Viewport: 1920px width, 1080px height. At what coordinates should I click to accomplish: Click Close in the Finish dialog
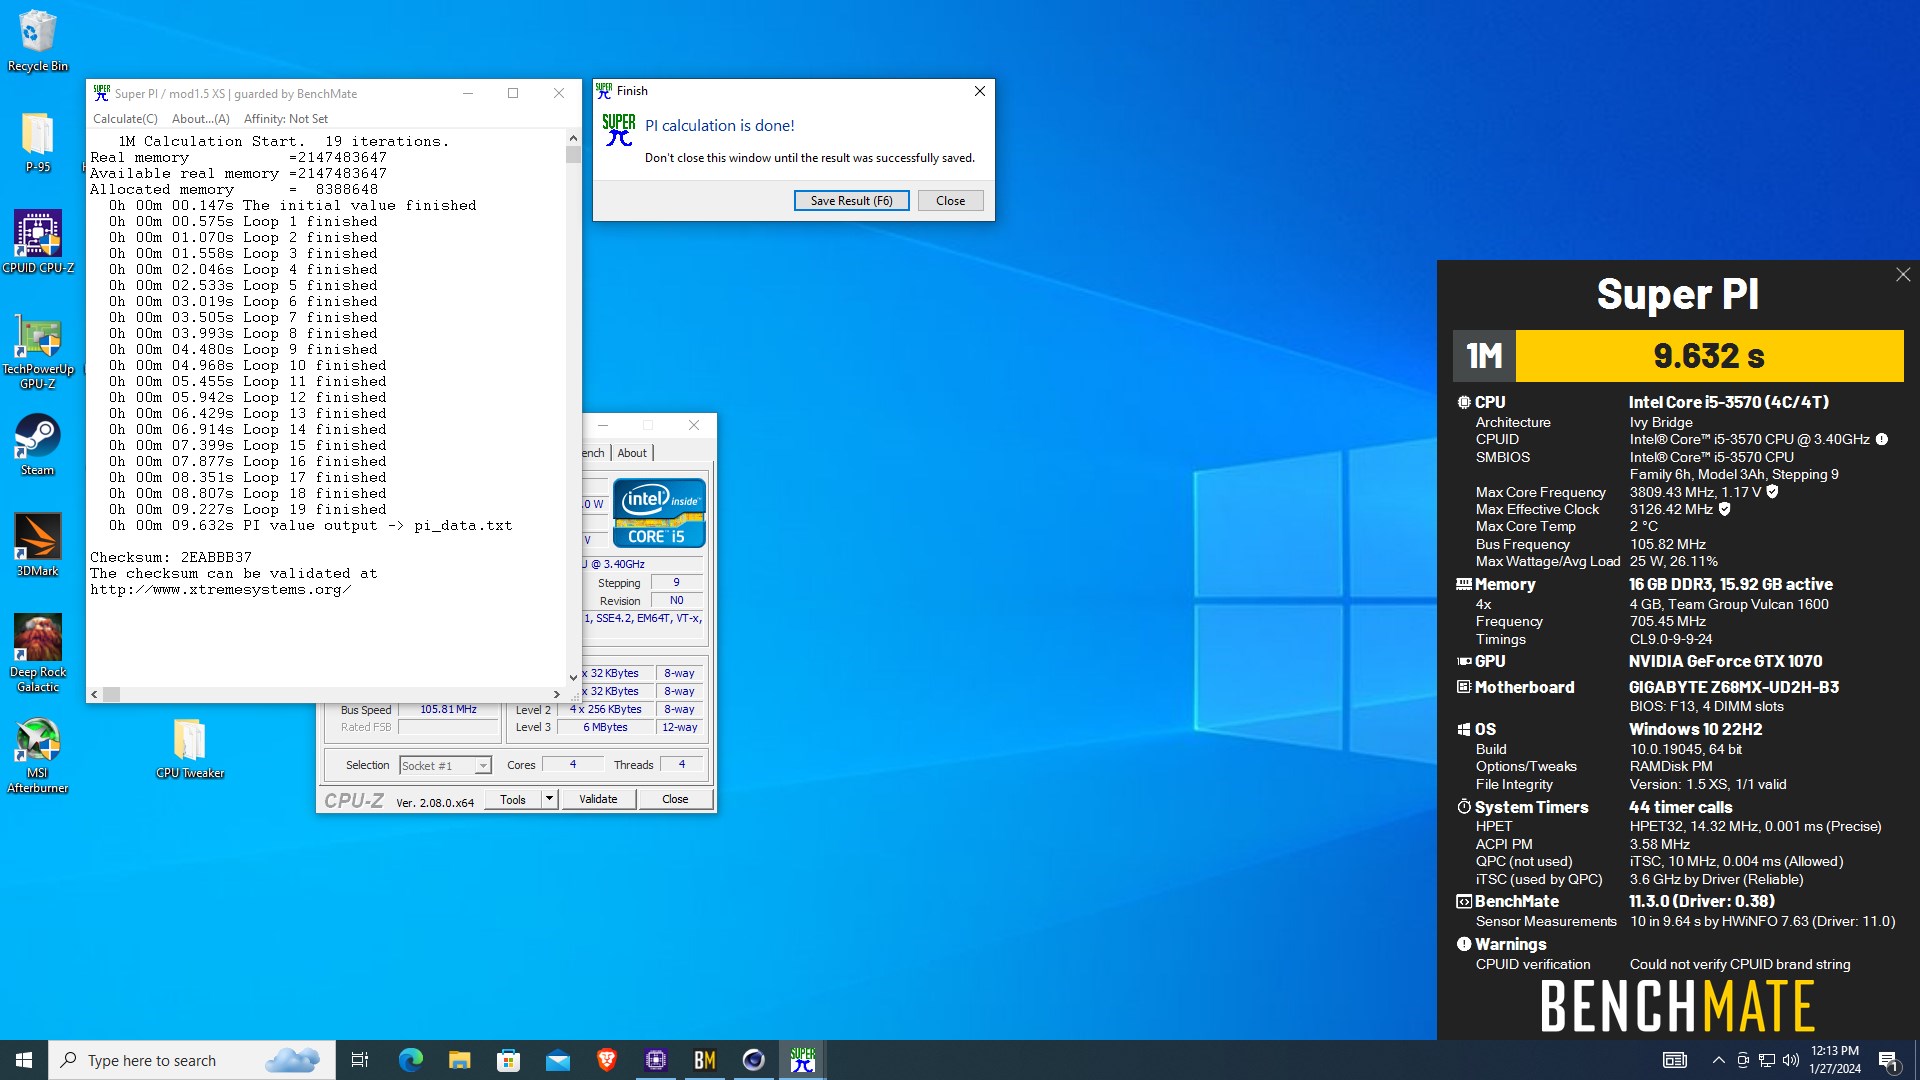coord(950,201)
